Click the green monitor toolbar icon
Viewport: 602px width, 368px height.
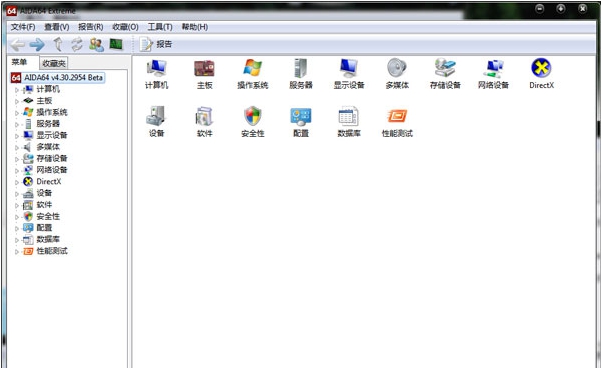click(116, 44)
